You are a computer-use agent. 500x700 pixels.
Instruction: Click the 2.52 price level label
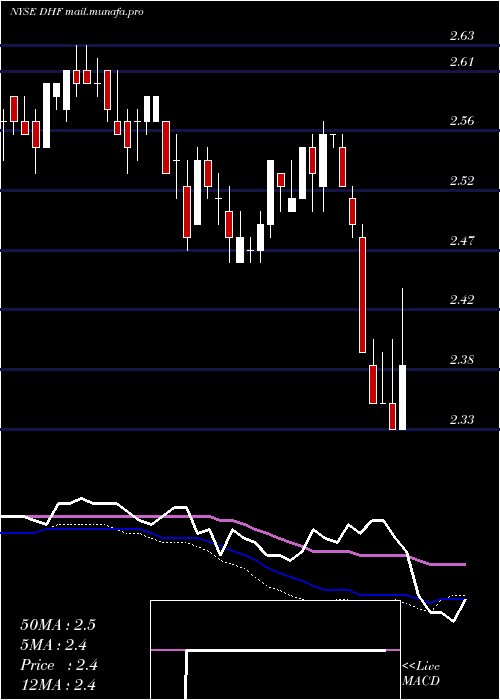[x=462, y=181]
